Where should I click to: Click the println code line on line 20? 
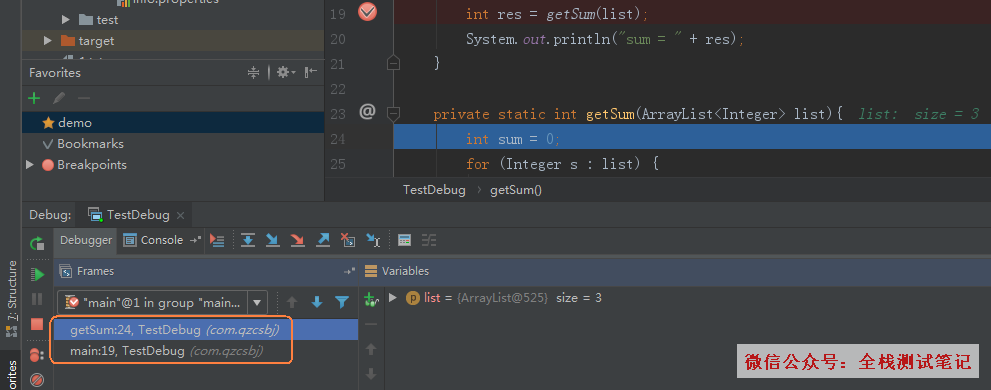click(x=605, y=39)
